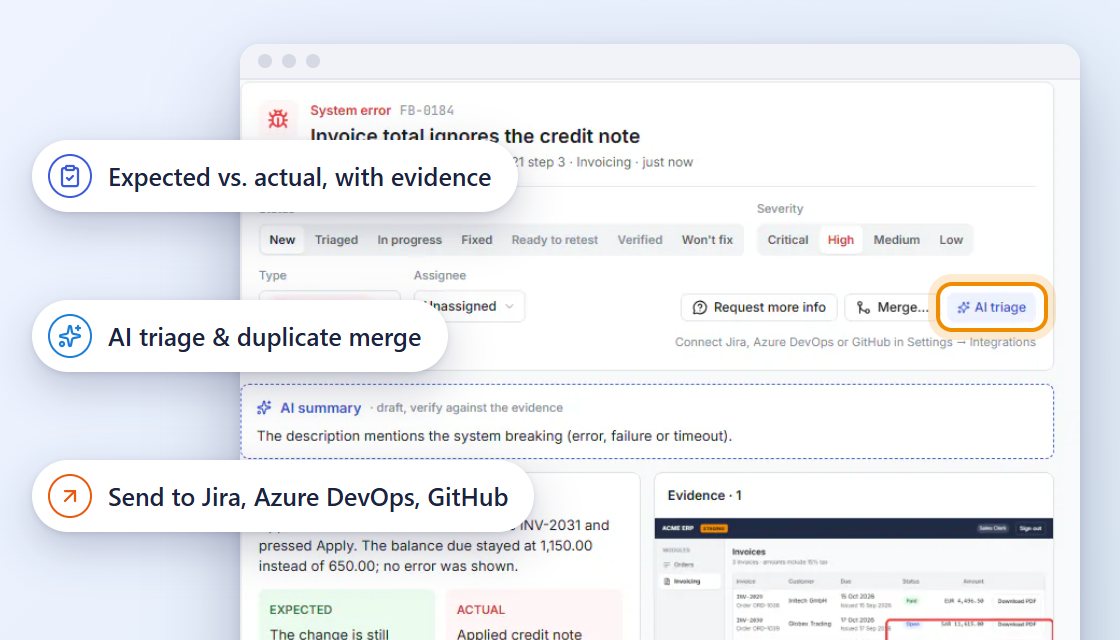
Task: Set status to New
Action: point(282,240)
